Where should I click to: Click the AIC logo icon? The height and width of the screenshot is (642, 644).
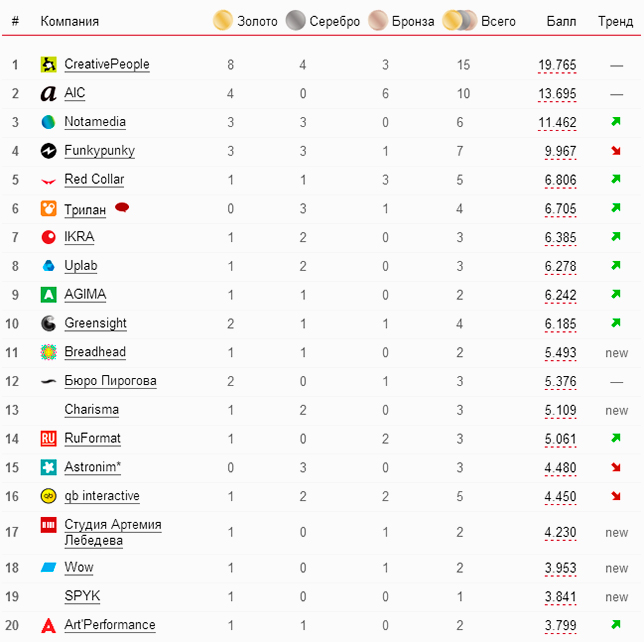coord(48,94)
